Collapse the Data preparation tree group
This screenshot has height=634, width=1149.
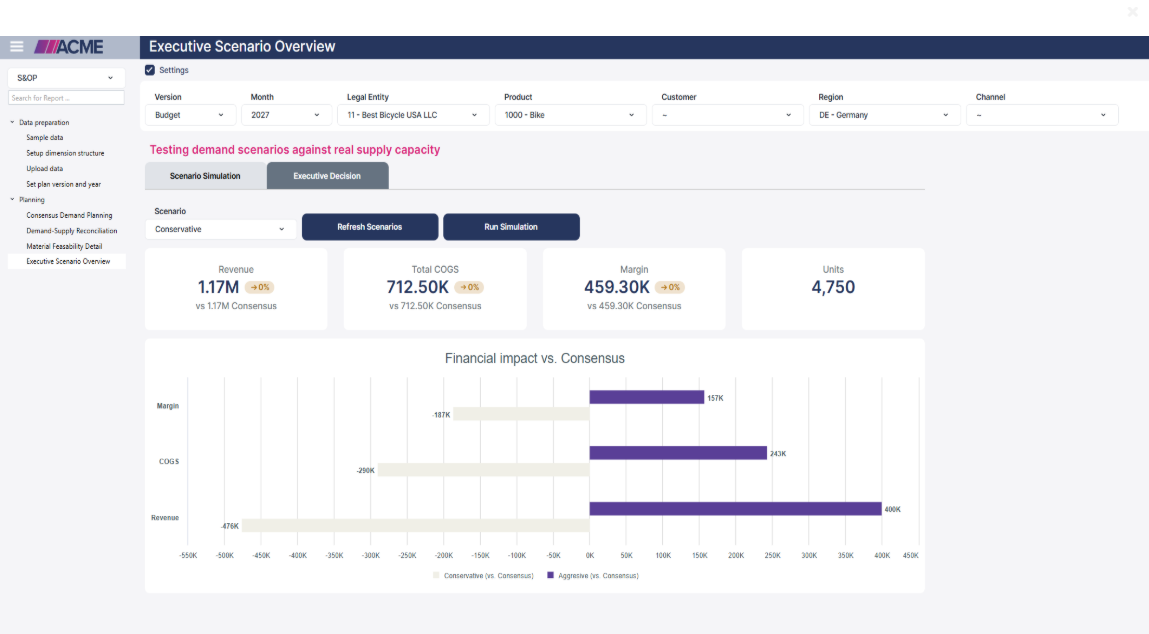pyautogui.click(x=12, y=122)
